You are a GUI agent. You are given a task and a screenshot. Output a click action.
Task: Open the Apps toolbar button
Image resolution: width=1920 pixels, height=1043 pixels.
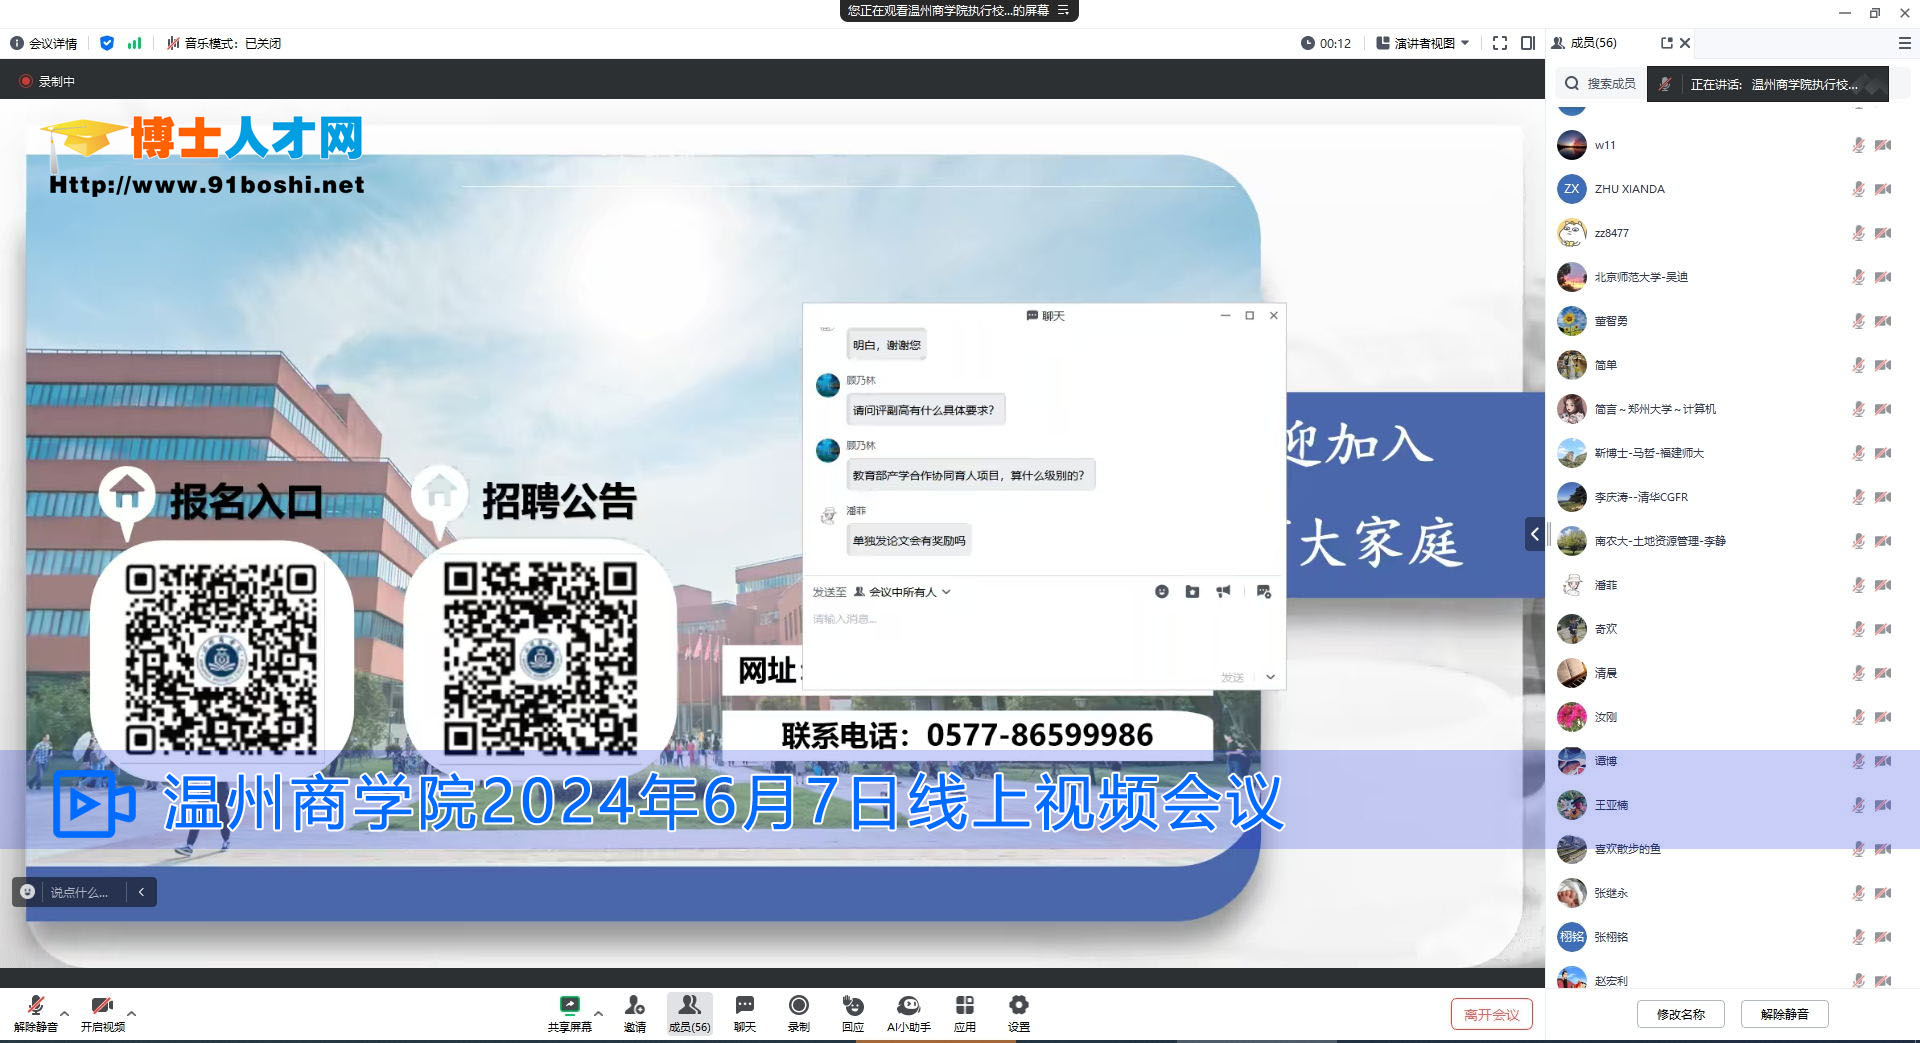coord(965,1013)
